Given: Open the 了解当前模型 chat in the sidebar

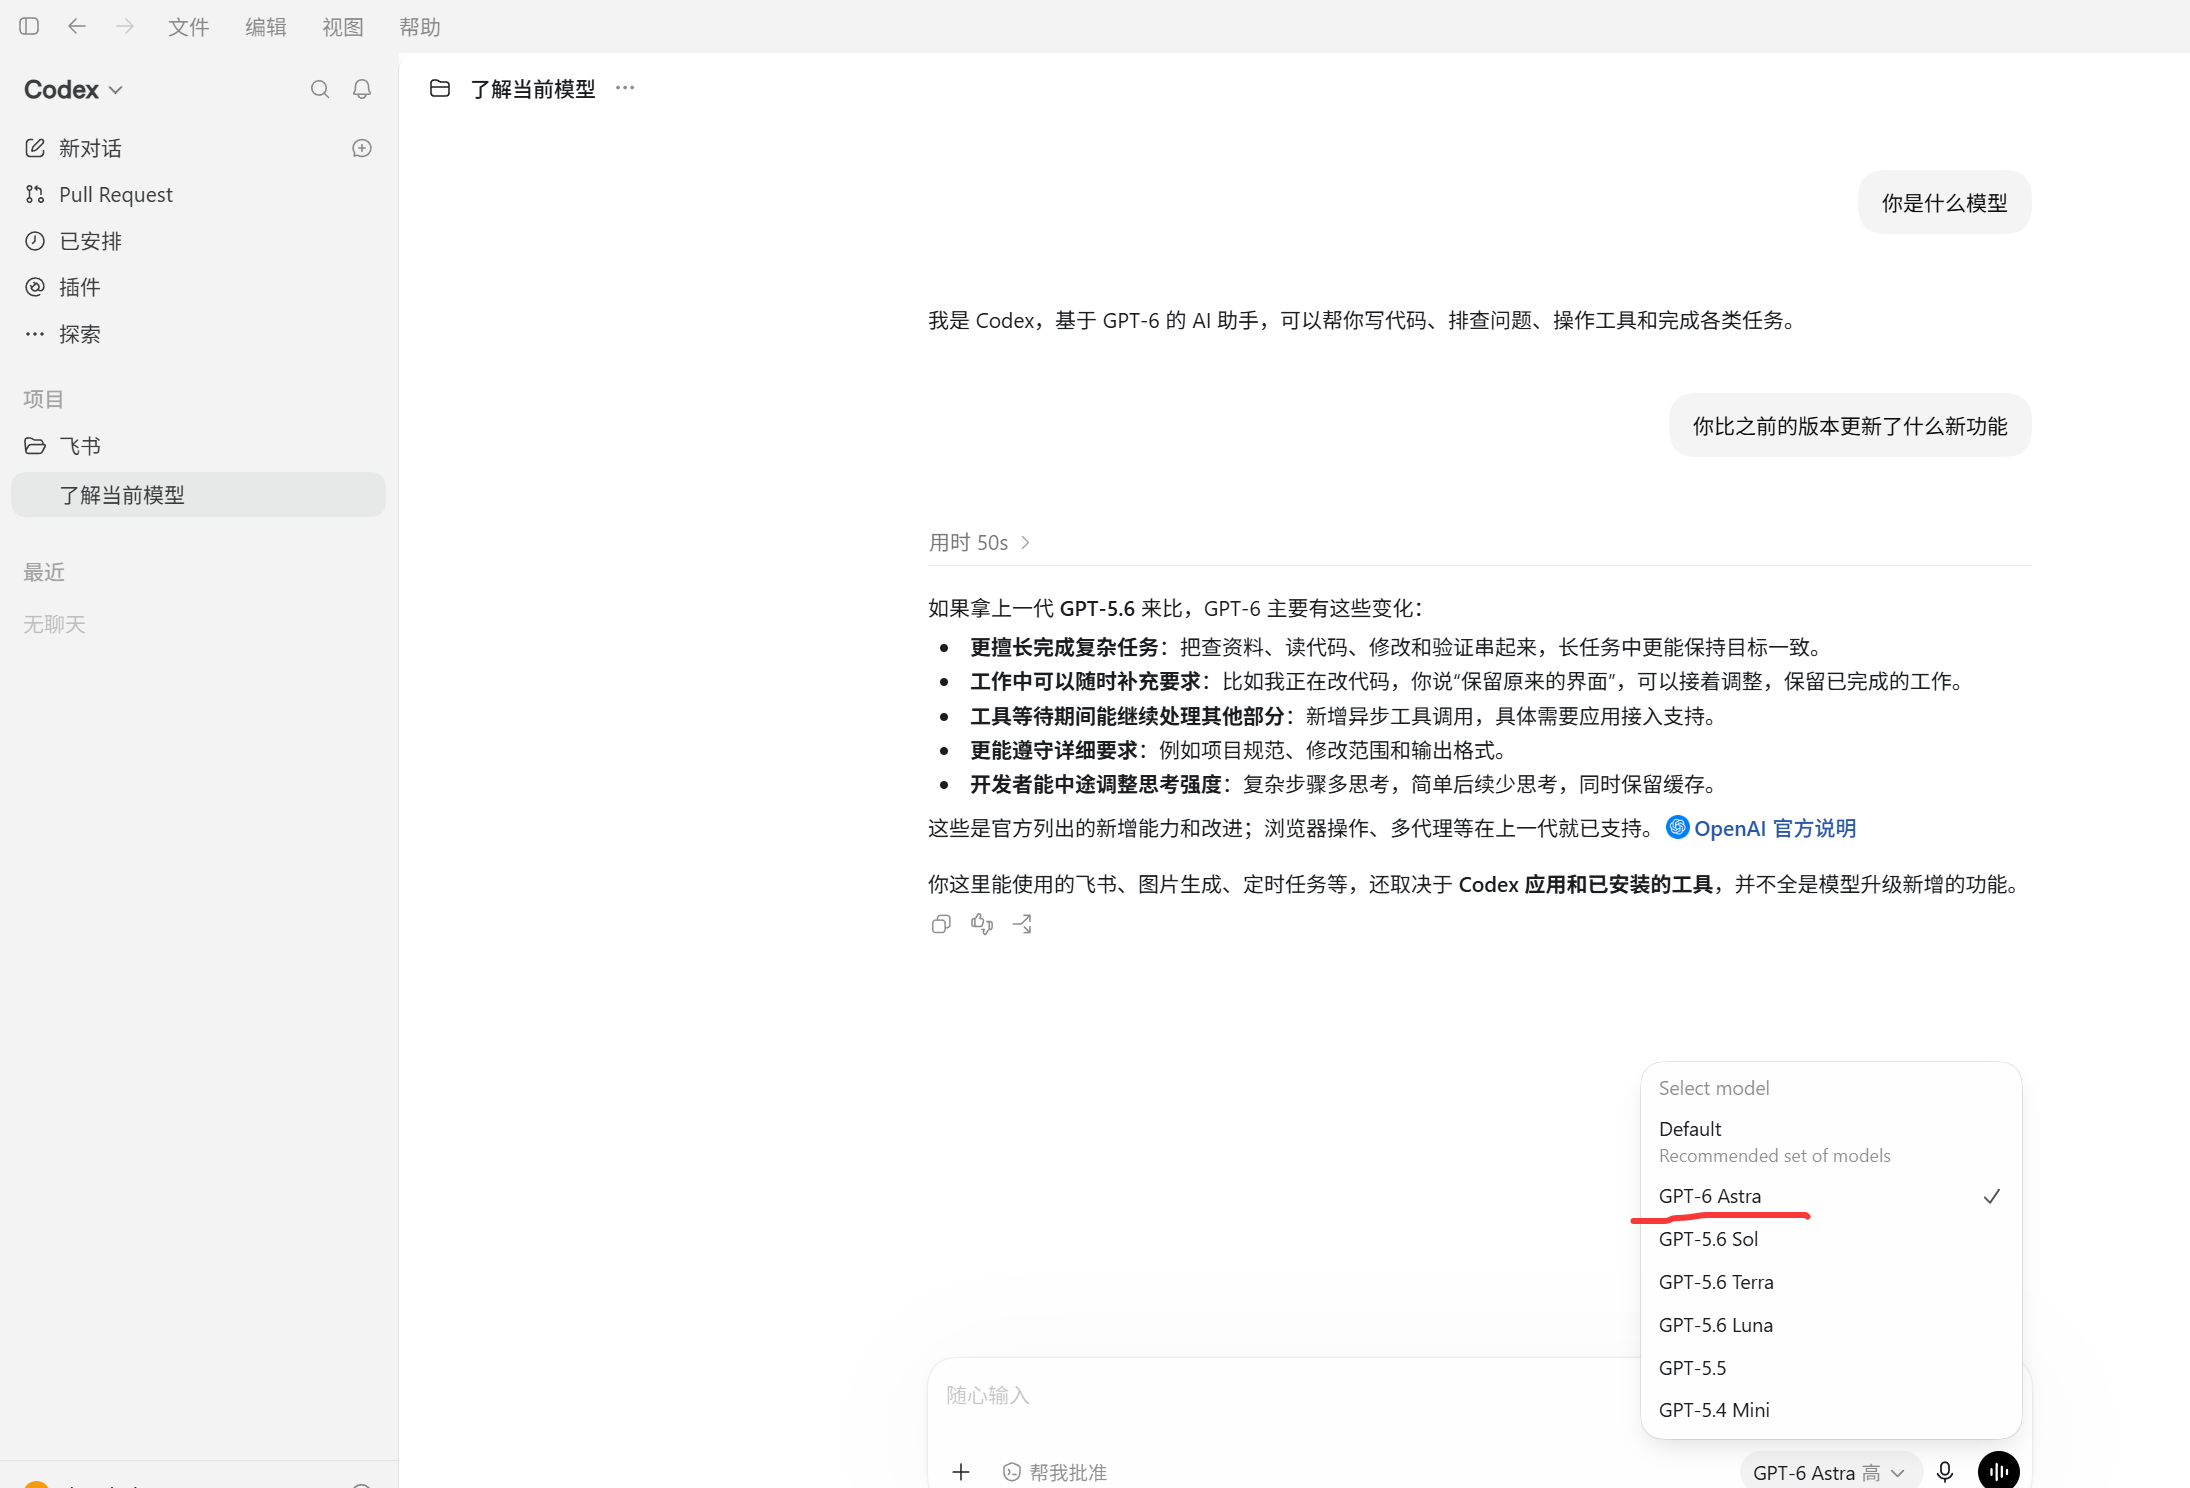Looking at the screenshot, I should click(x=198, y=495).
